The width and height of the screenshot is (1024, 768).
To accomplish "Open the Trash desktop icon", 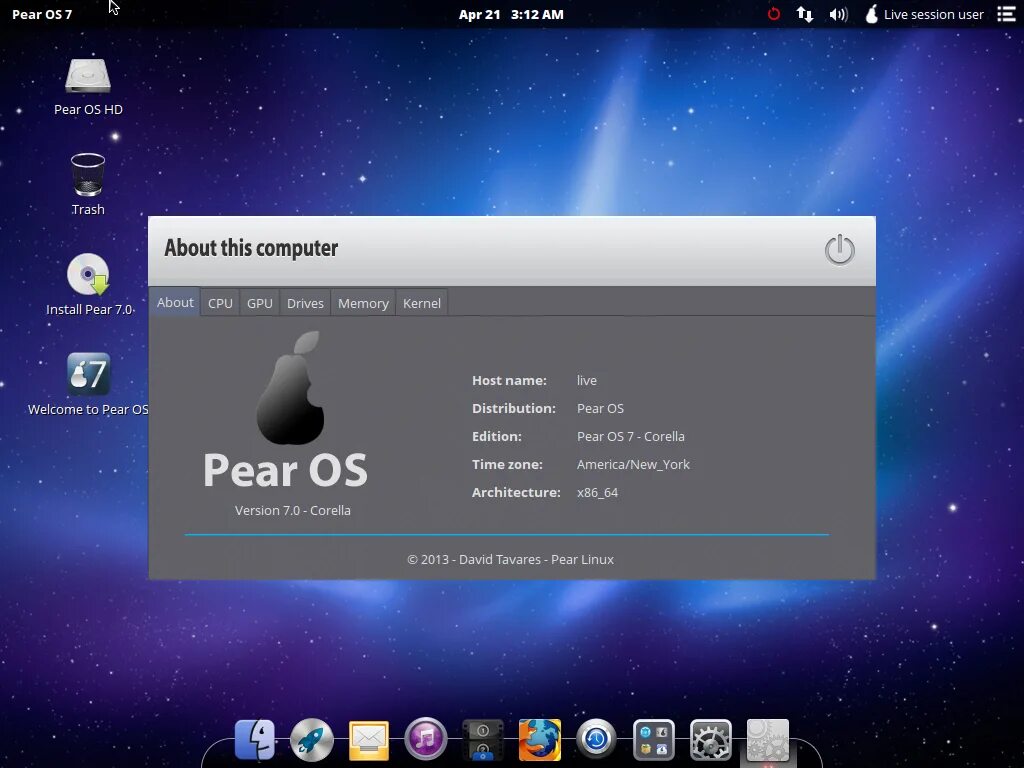I will pos(88,185).
